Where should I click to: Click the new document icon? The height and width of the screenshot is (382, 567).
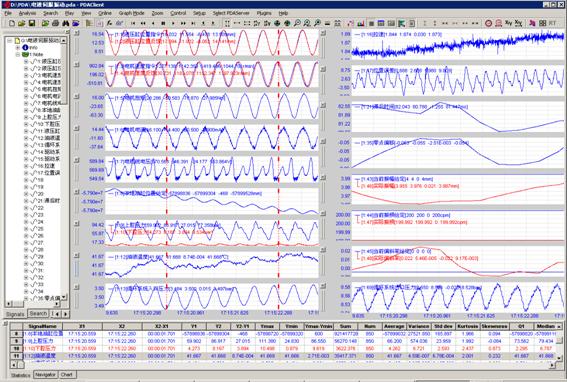click(12, 23)
